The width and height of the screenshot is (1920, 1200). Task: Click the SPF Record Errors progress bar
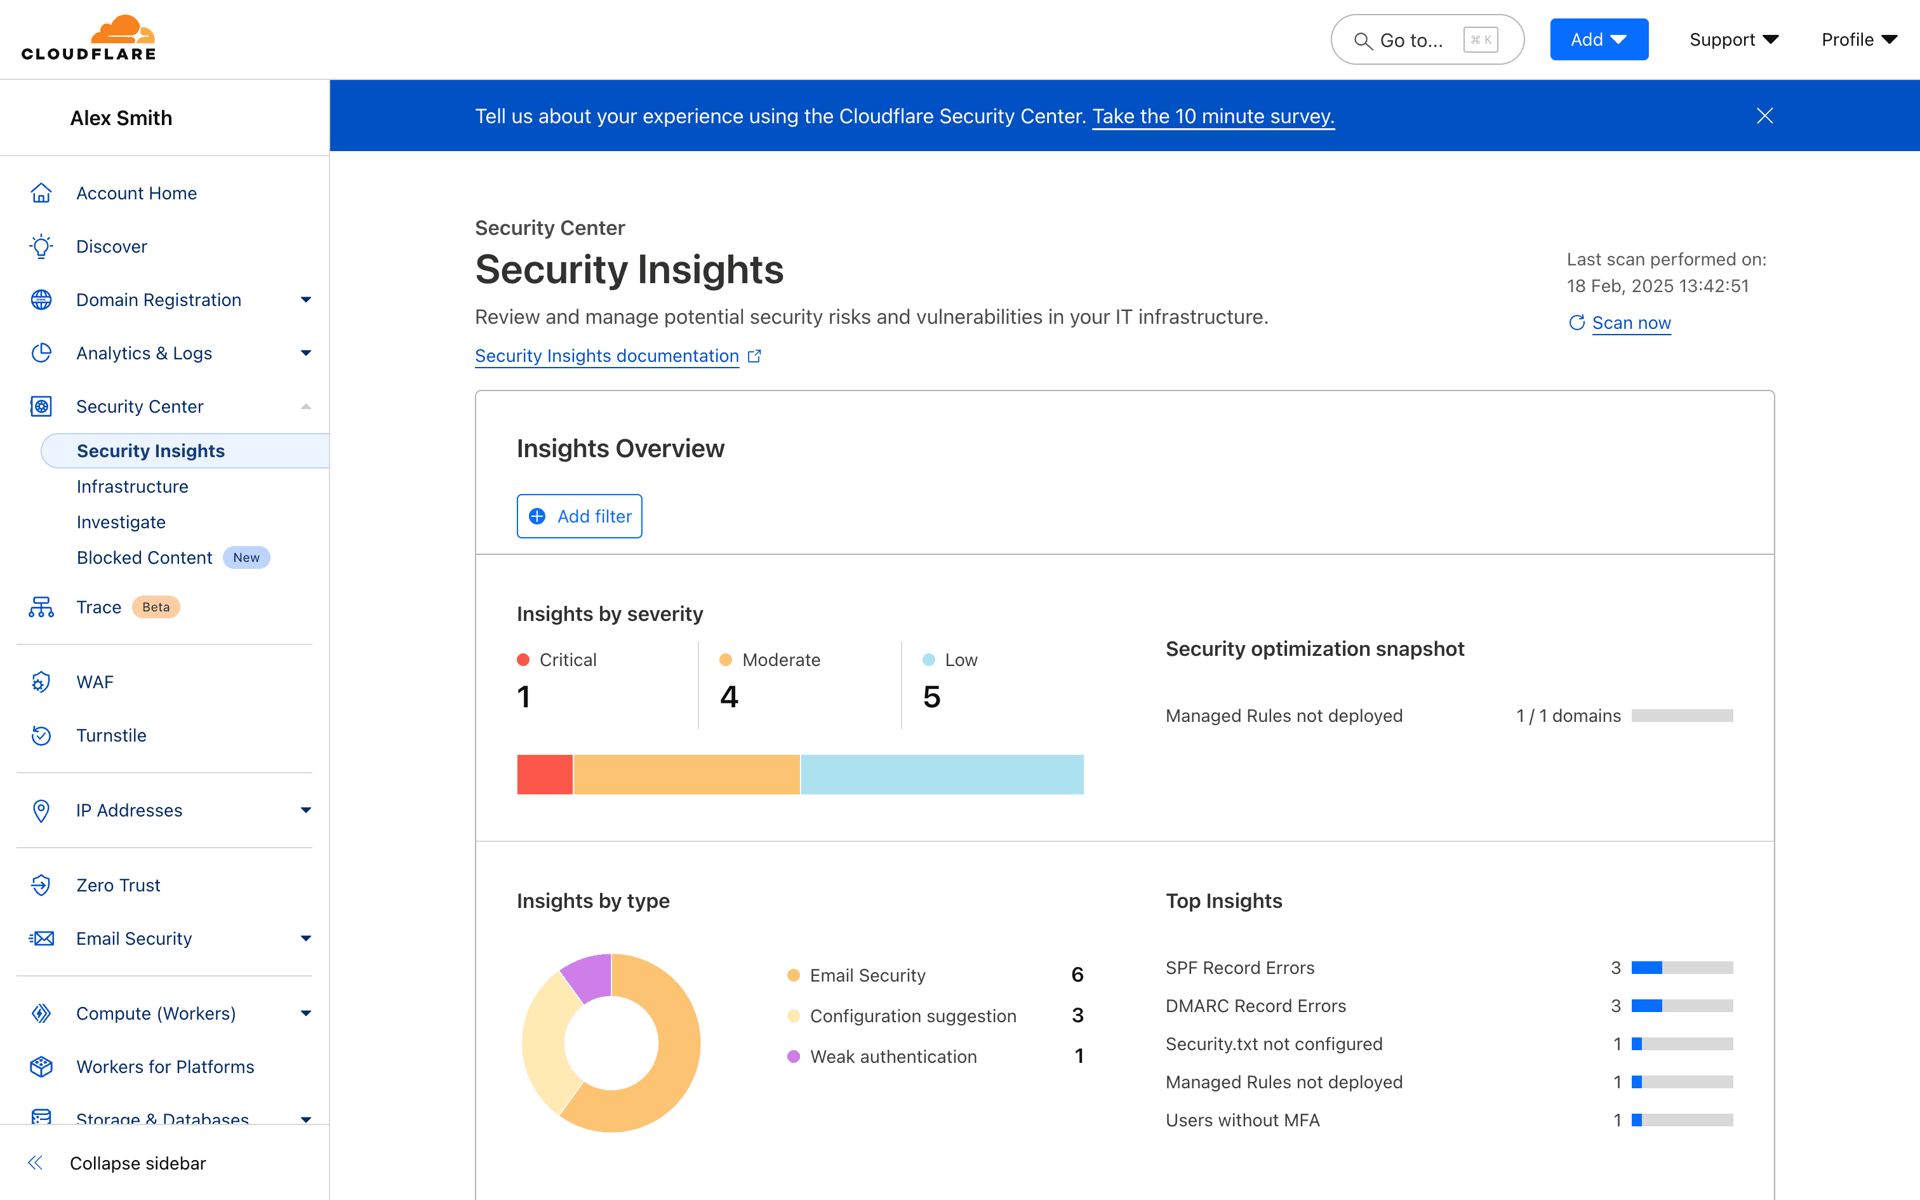[x=1682, y=968]
